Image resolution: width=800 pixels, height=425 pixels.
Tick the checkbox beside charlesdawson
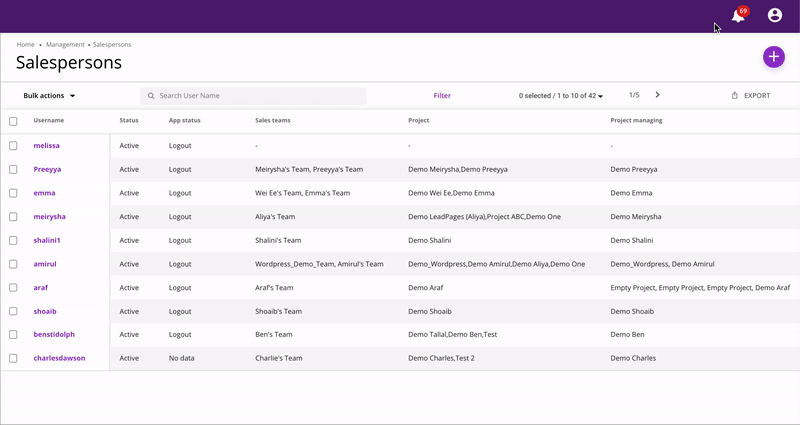(13, 358)
